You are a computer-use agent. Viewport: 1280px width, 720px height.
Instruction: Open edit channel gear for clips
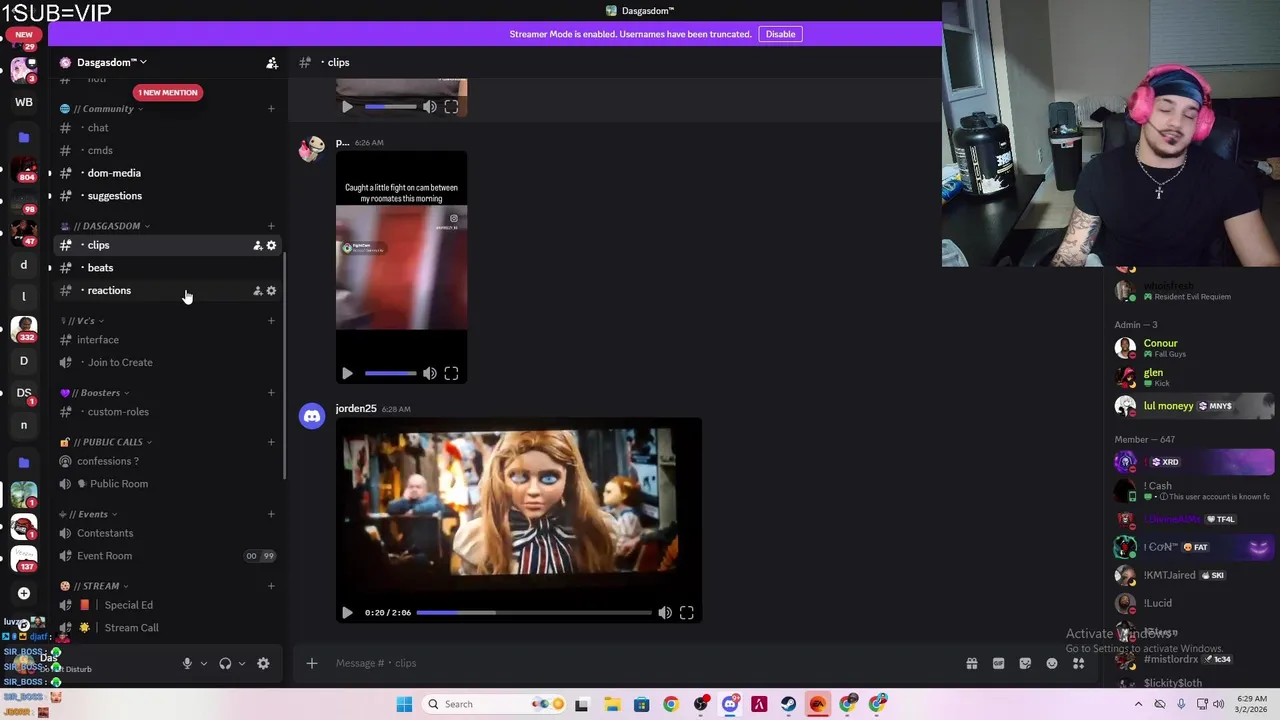coord(271,245)
